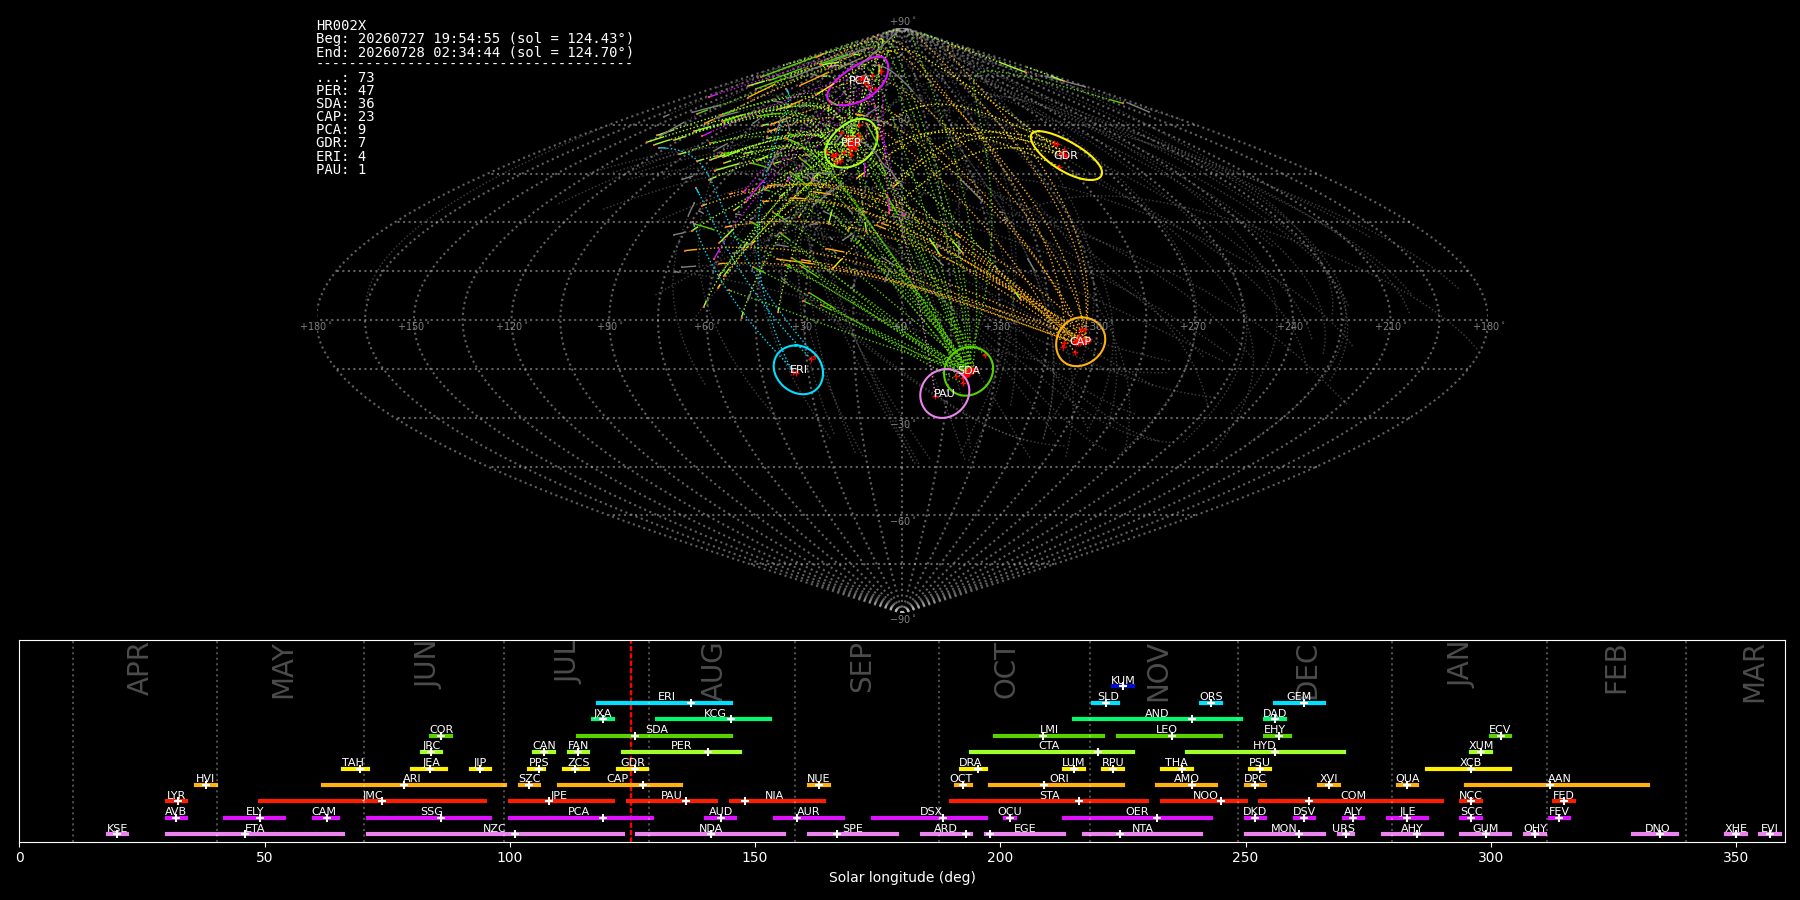Select the ORI shower activity bar

[1056, 785]
